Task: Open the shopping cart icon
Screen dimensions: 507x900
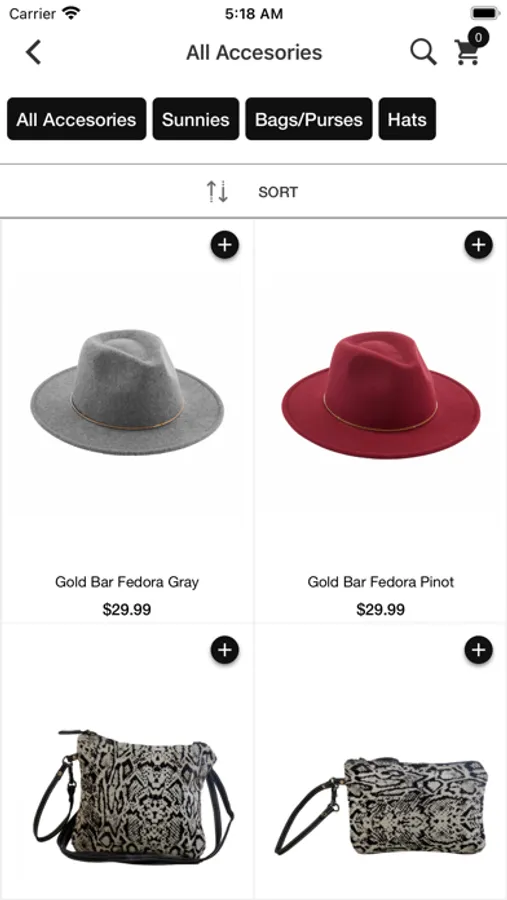Action: coord(466,52)
